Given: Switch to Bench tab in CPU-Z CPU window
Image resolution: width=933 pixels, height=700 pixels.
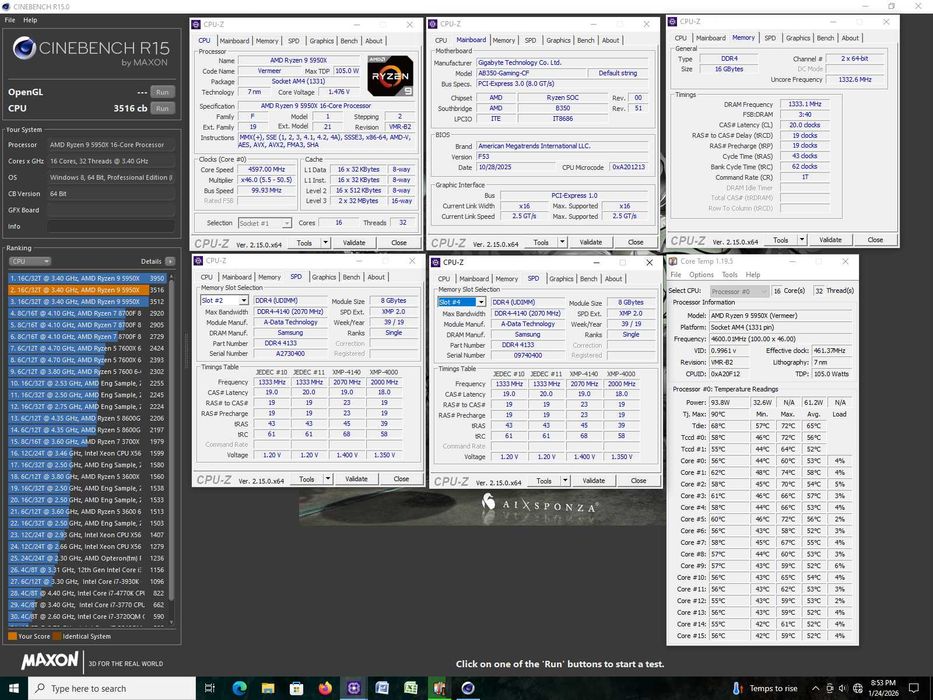Looking at the screenshot, I should point(349,41).
